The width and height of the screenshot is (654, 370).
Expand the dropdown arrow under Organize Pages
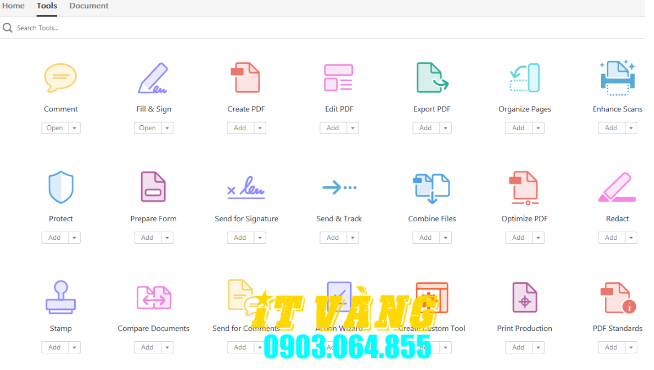coord(538,128)
